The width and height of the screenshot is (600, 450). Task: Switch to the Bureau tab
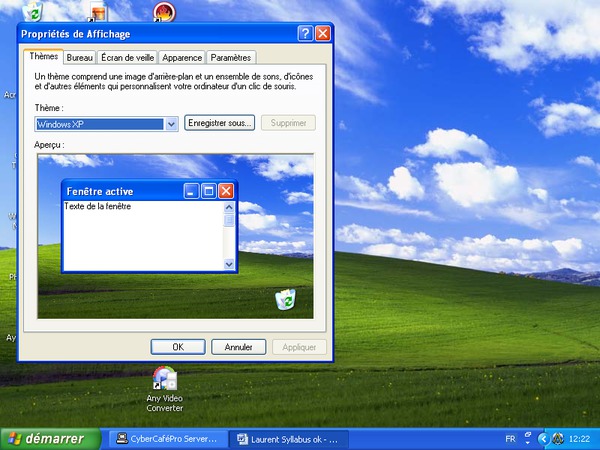click(79, 58)
